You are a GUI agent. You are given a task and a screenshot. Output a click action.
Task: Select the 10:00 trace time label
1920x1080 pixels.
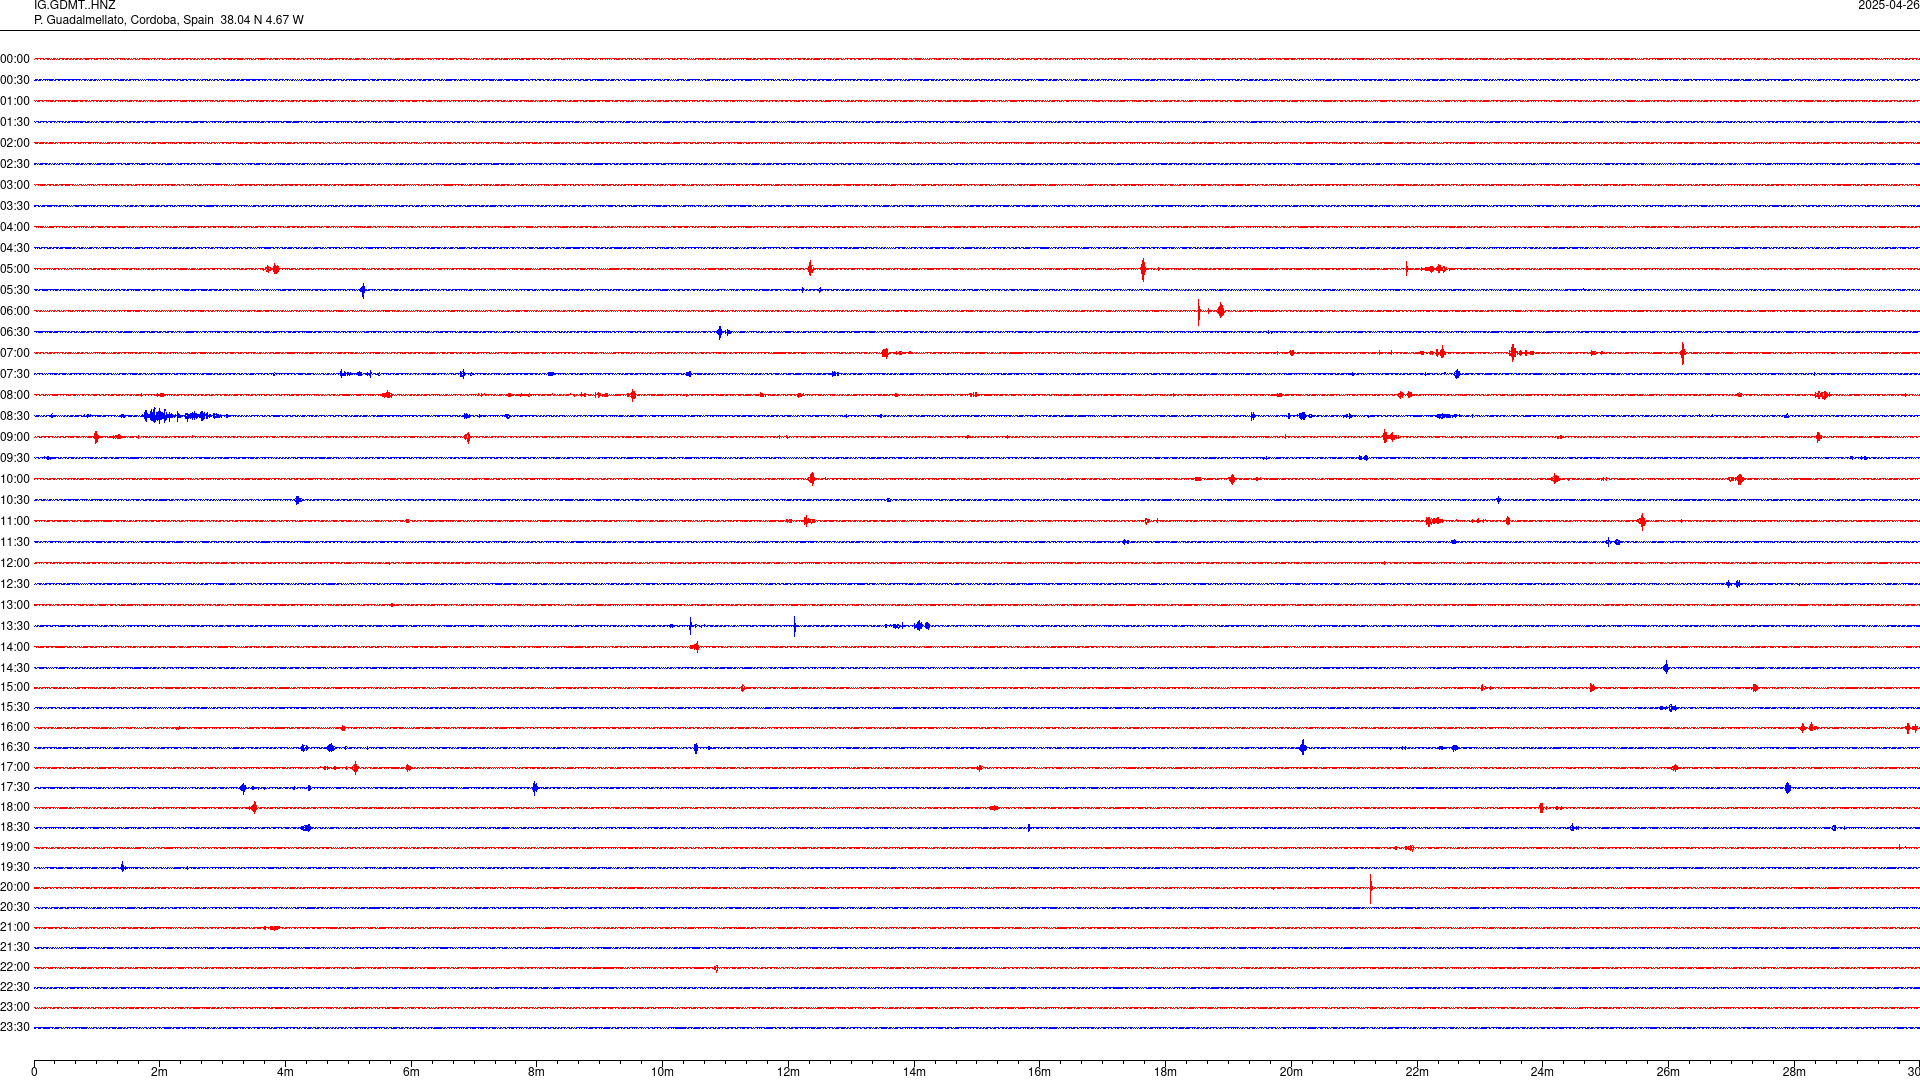[x=15, y=479]
